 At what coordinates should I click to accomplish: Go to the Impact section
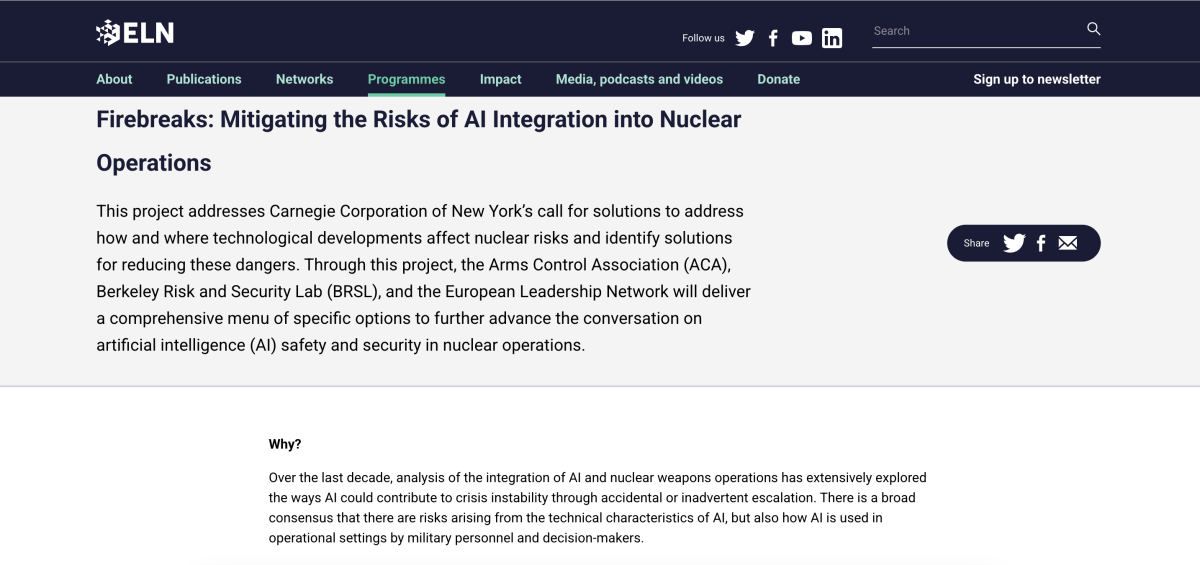click(500, 79)
